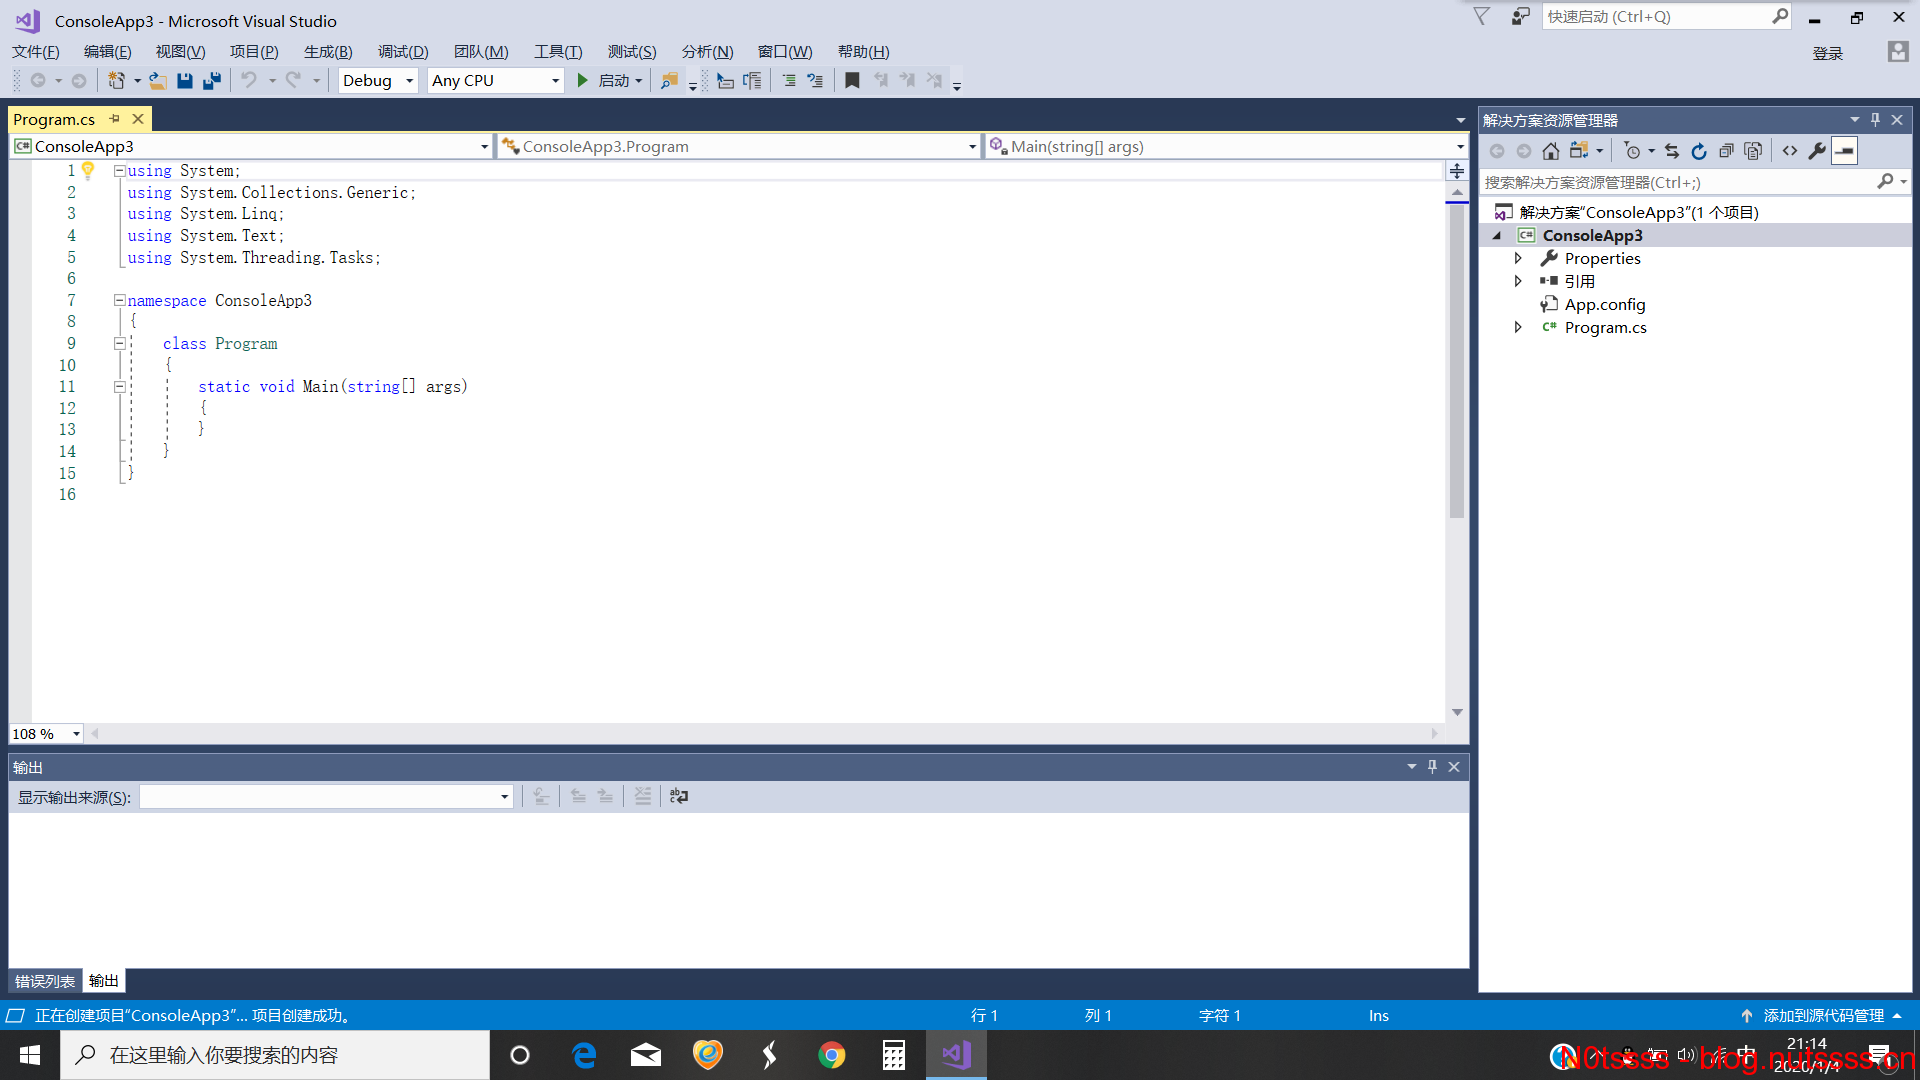This screenshot has width=1920, height=1080.
Task: Open Properties wrench icon in Solution Explorer toolbar
Action: tap(1817, 151)
